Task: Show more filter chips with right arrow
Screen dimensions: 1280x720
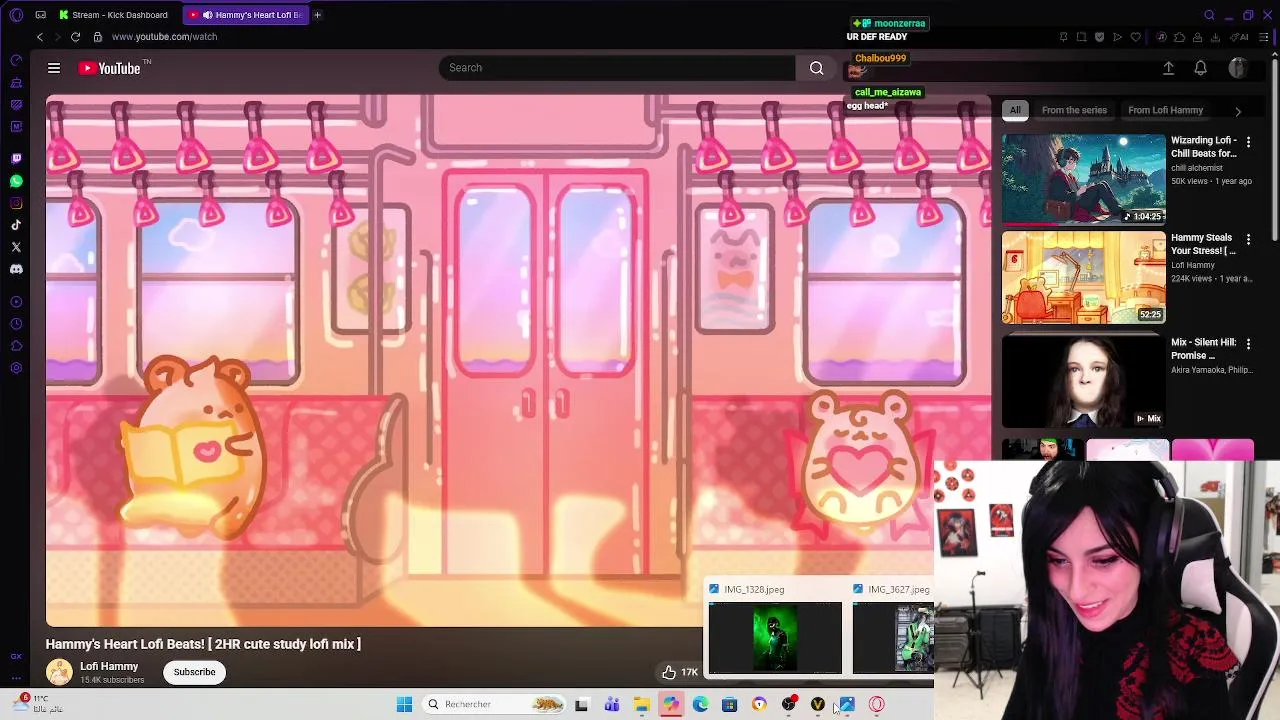Action: pos(1238,111)
